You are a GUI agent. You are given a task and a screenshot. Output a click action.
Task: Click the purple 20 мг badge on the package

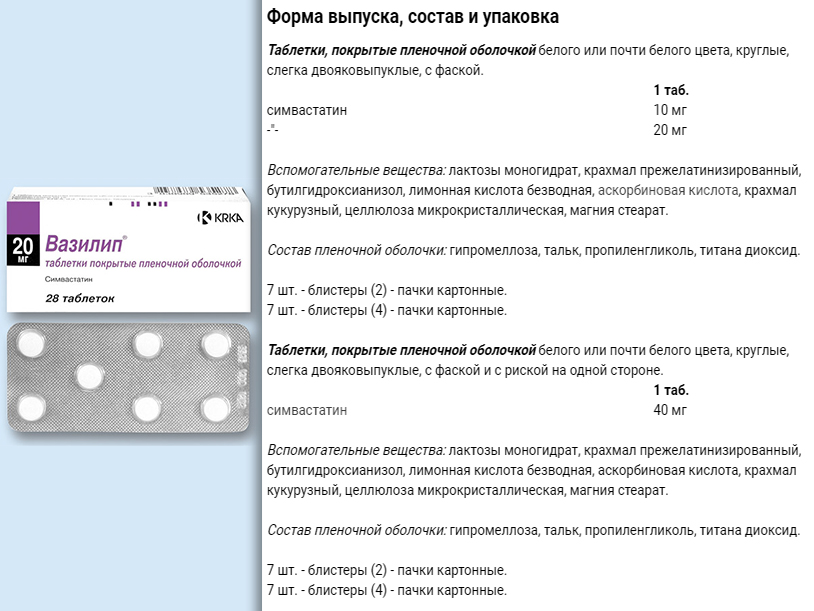click(24, 246)
